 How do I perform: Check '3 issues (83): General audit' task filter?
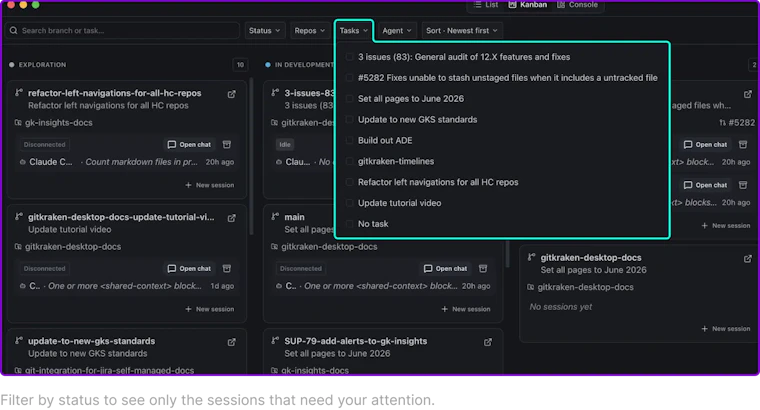[349, 57]
